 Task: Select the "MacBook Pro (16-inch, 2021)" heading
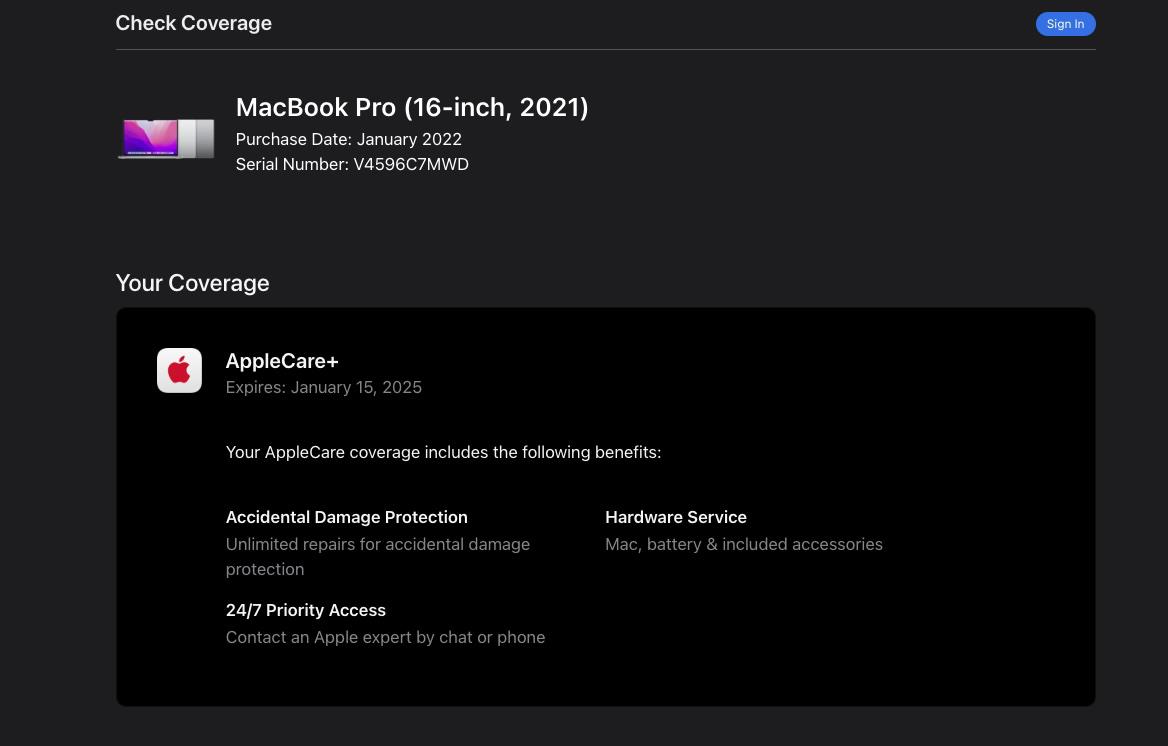(x=412, y=107)
